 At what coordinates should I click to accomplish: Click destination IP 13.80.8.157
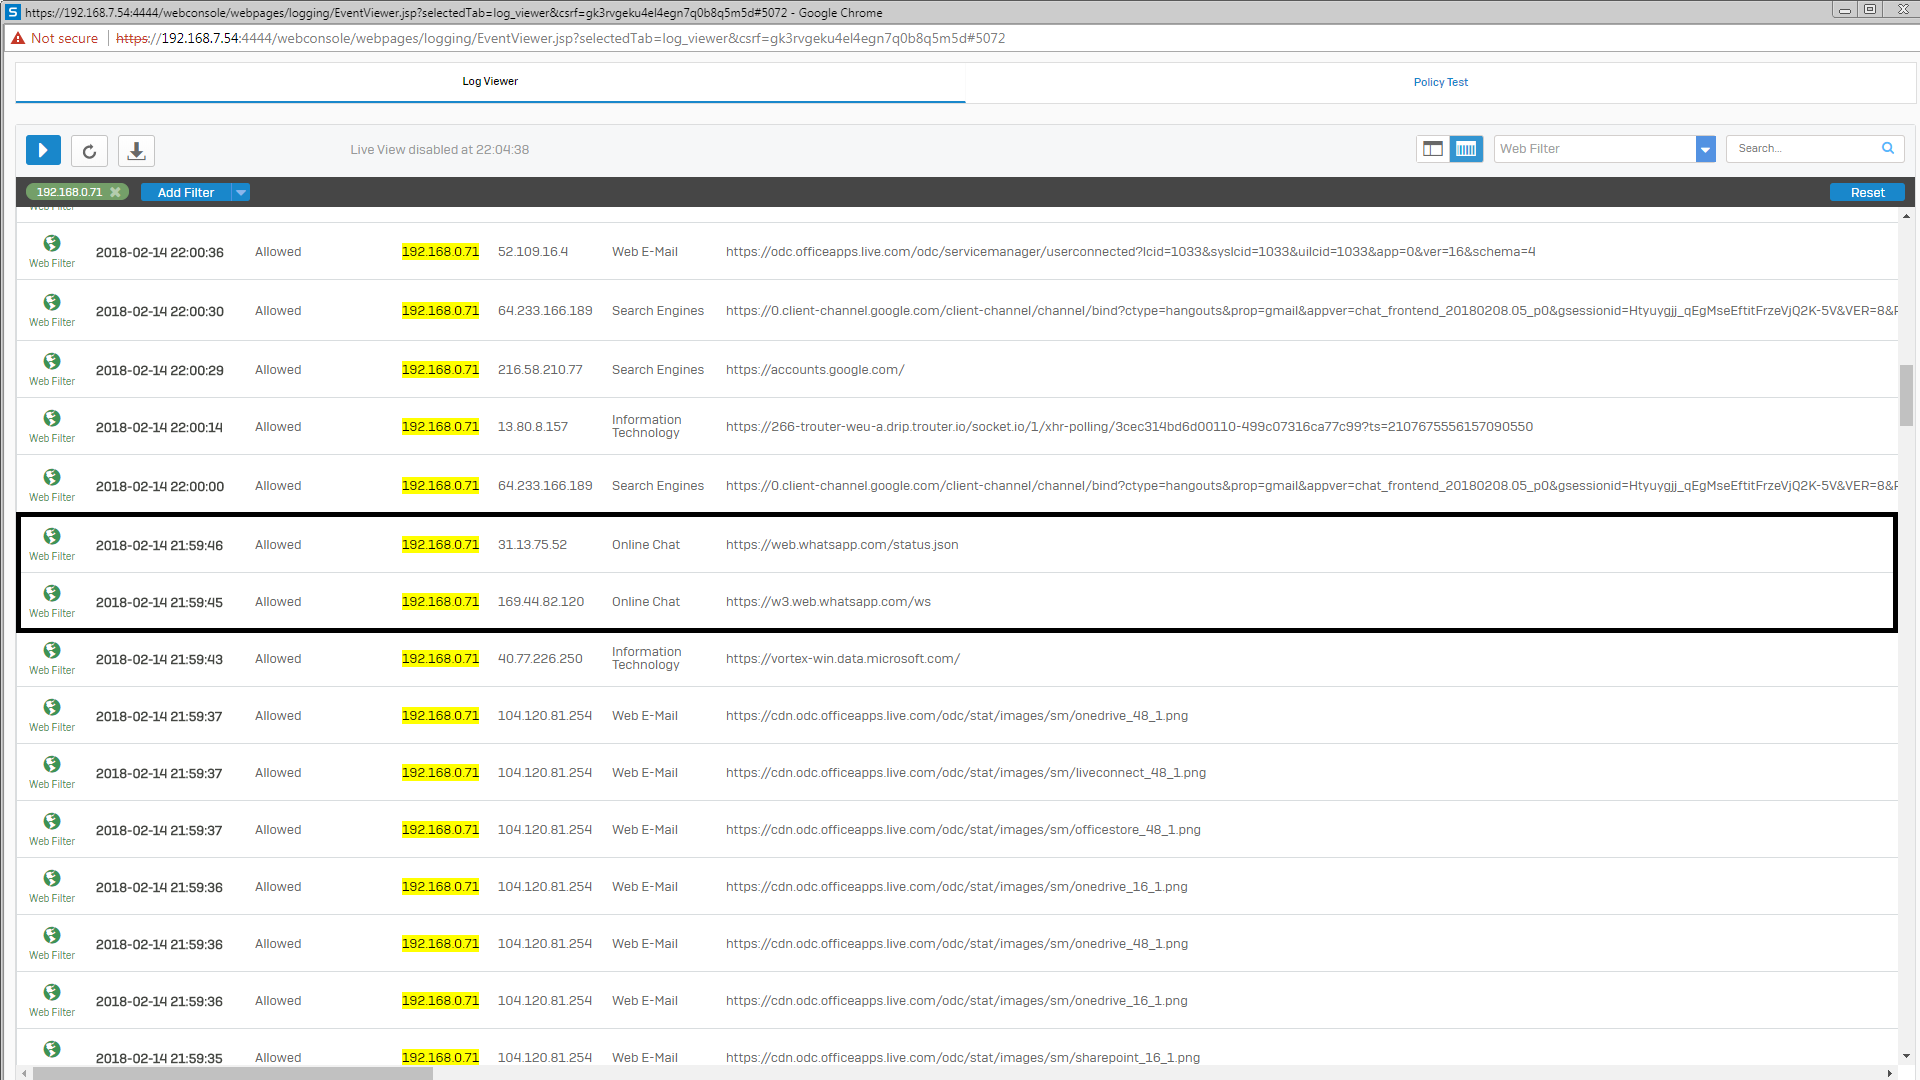[x=533, y=427]
